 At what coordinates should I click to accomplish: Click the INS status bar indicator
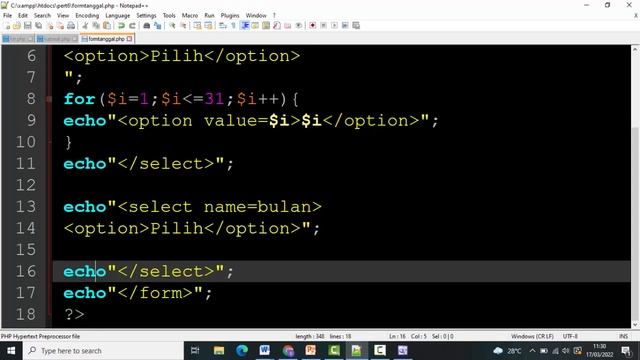(x=623, y=336)
